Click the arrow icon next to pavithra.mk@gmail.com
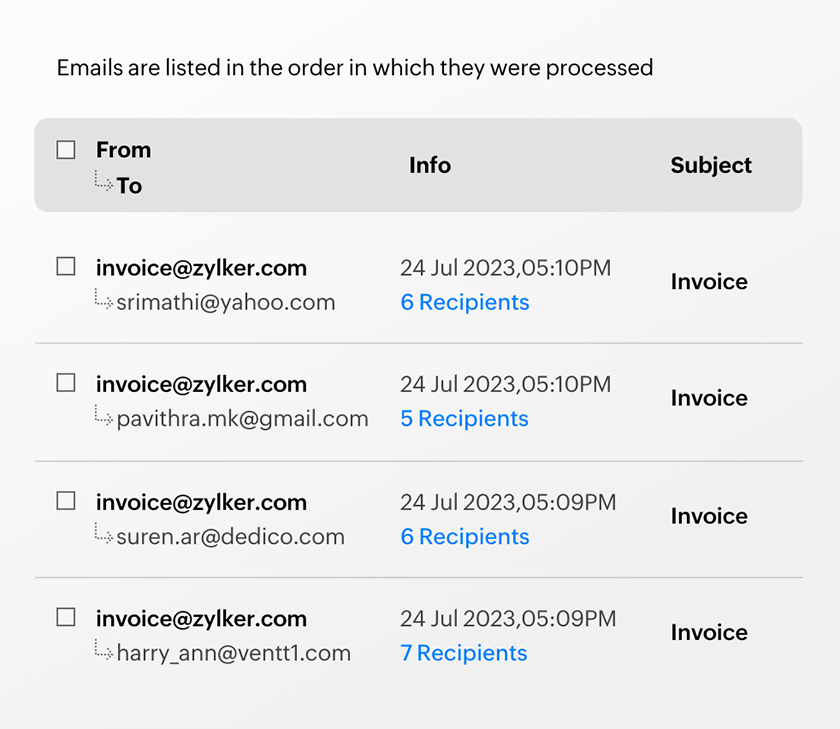 [x=103, y=415]
